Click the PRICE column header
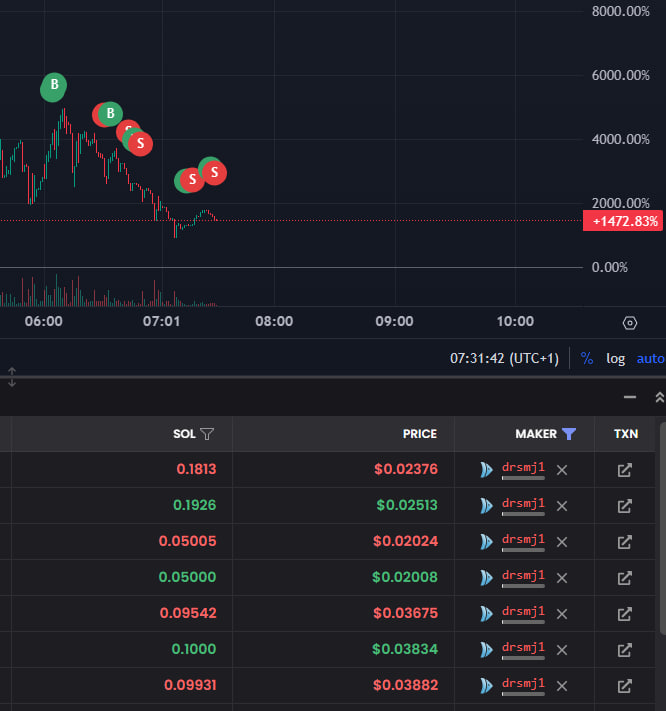666x711 pixels. tap(420, 434)
